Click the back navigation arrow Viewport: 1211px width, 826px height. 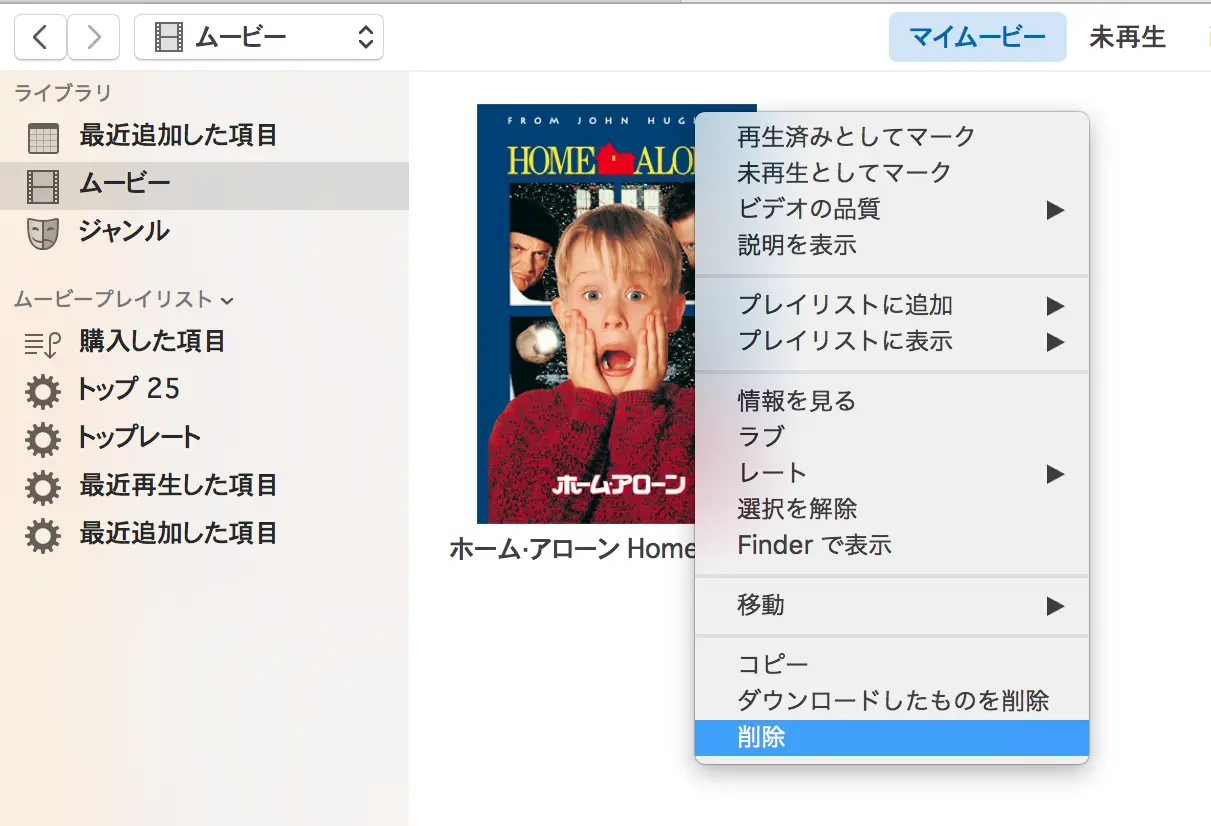[40, 38]
